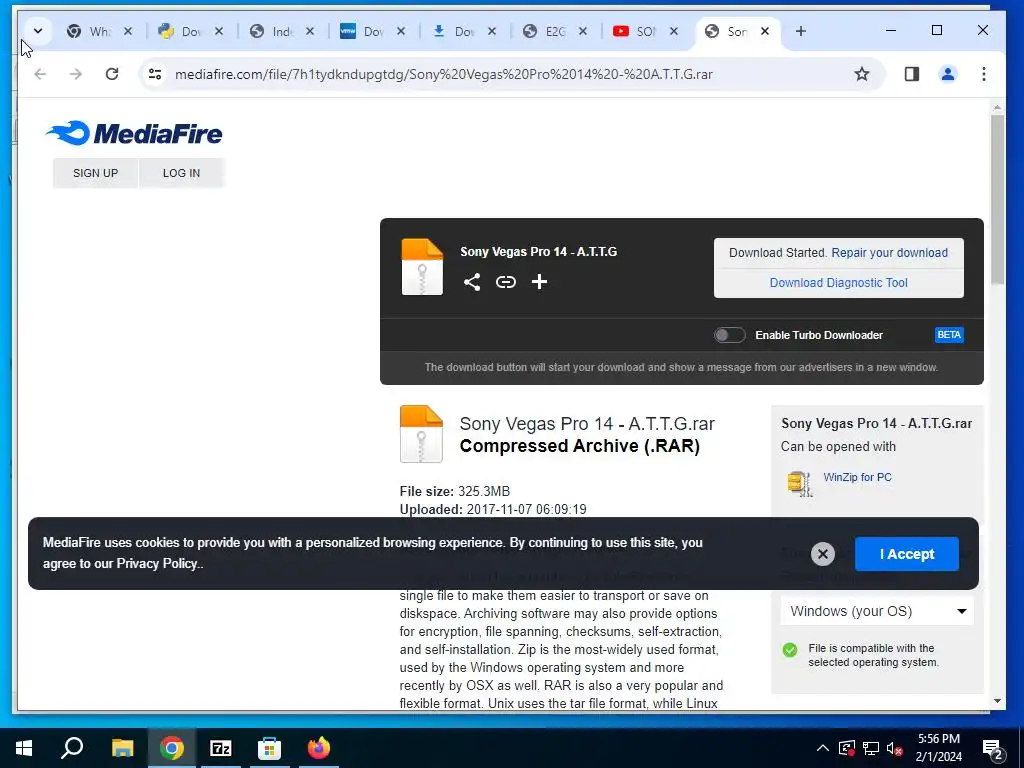Screen dimensions: 1024x768
Task: Click the RAR file icon beside Compressed Archive
Action: point(421,434)
